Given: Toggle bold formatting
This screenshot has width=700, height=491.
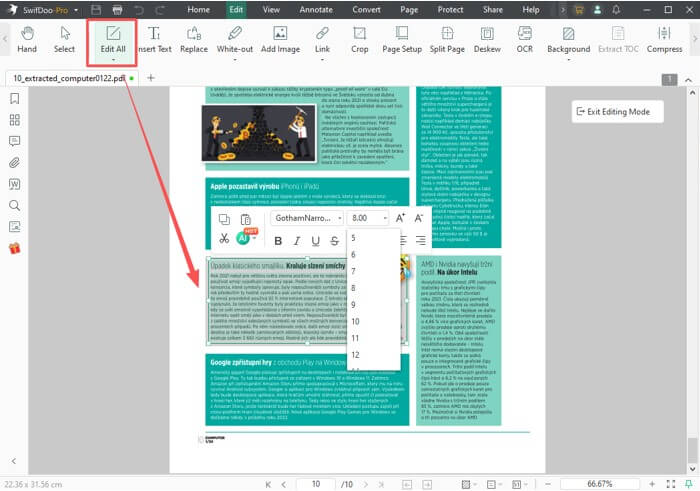Looking at the screenshot, I should [x=278, y=241].
